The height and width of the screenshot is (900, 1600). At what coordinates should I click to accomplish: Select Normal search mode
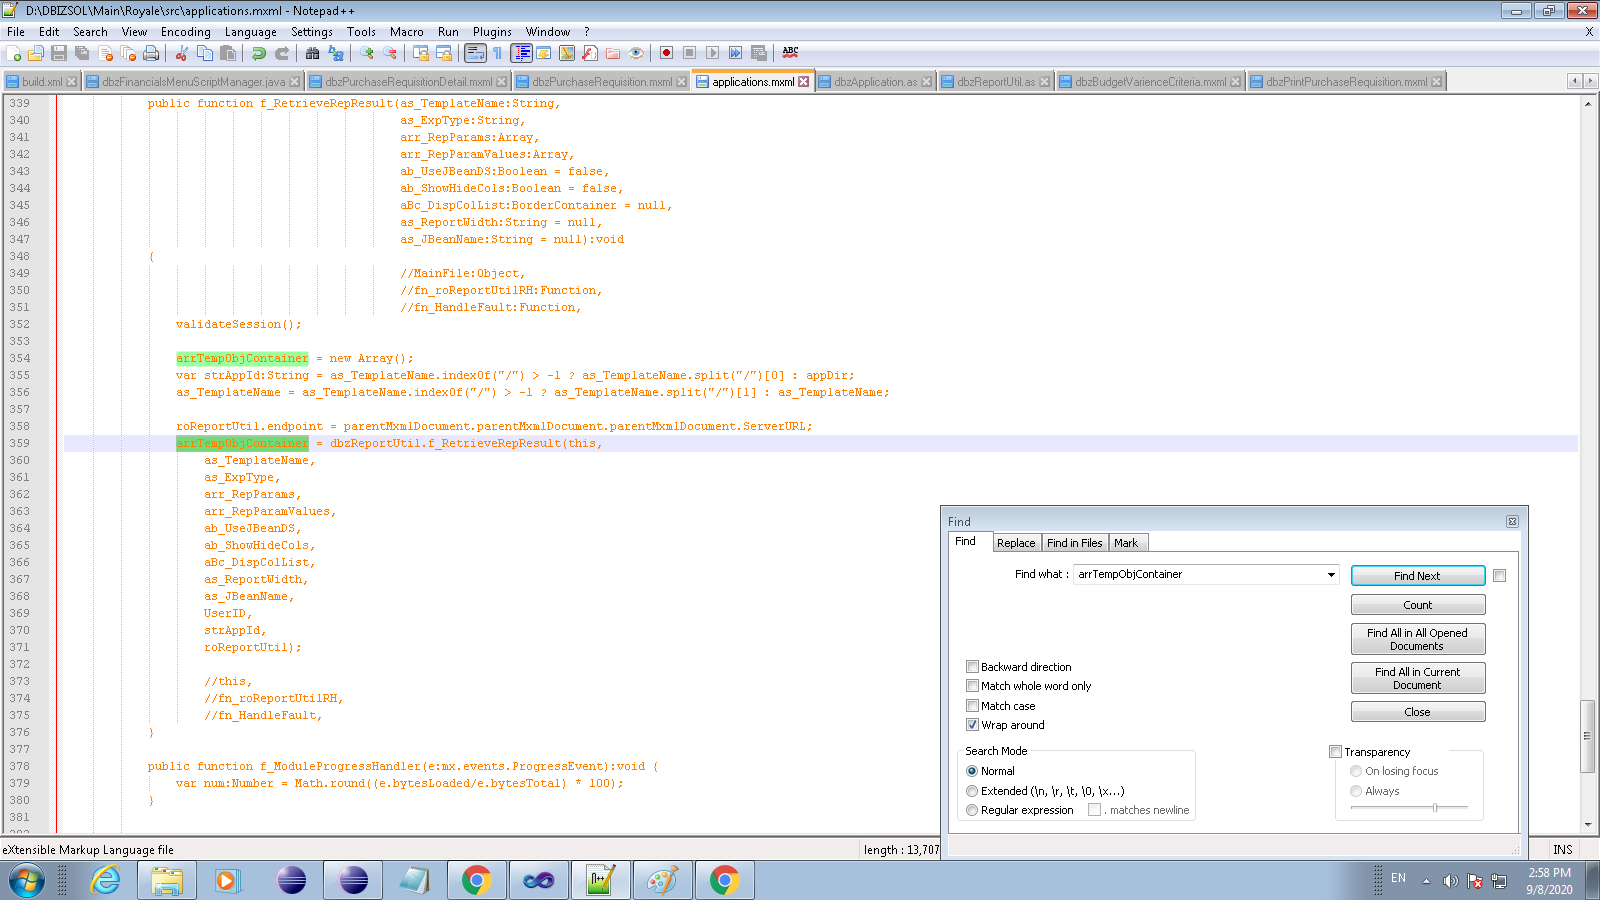(x=972, y=771)
